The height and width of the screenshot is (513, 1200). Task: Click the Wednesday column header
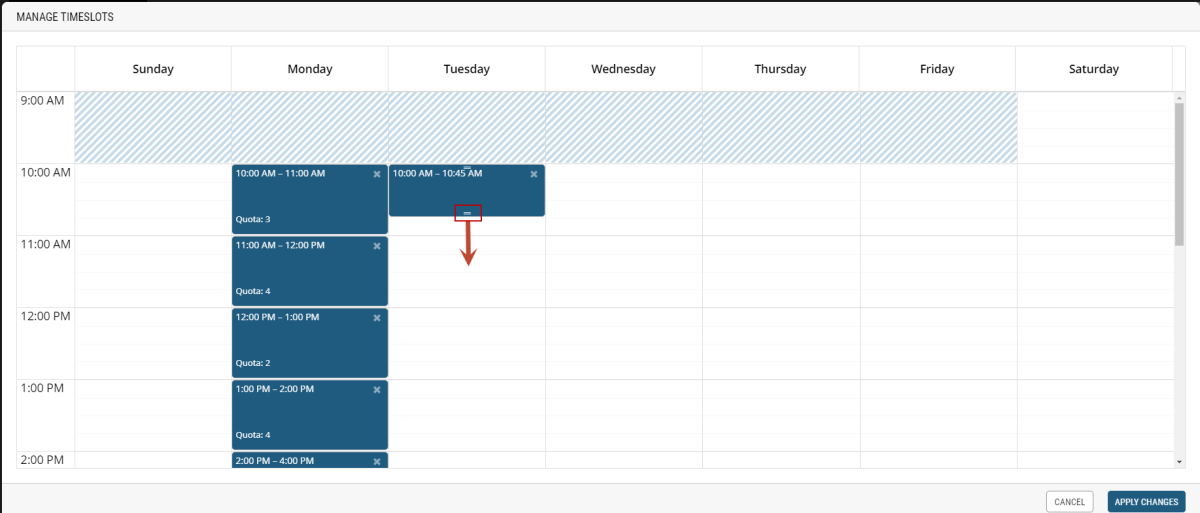tap(623, 69)
